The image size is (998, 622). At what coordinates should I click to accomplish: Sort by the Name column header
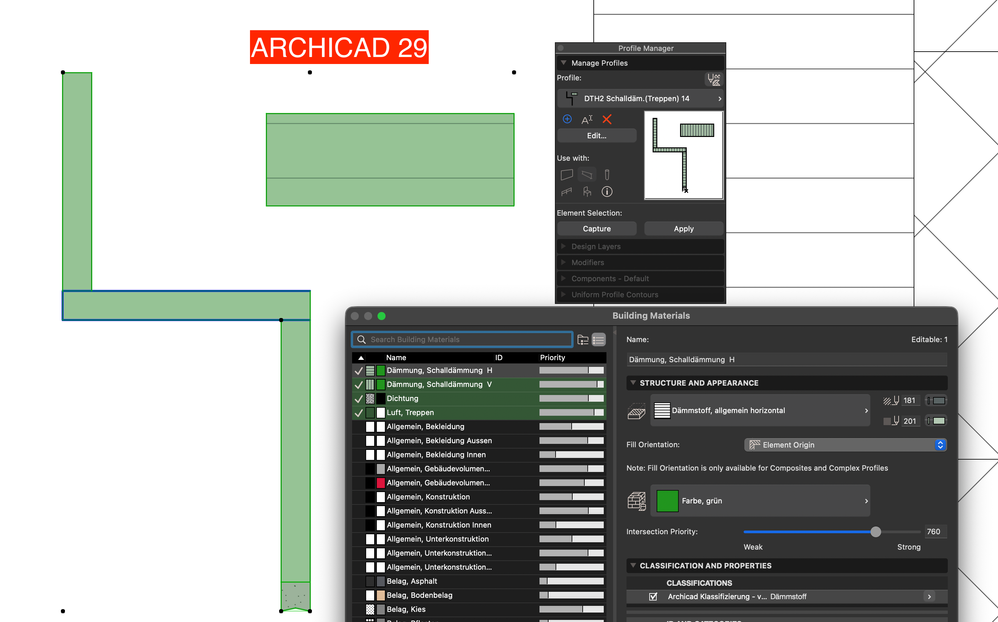click(x=396, y=358)
